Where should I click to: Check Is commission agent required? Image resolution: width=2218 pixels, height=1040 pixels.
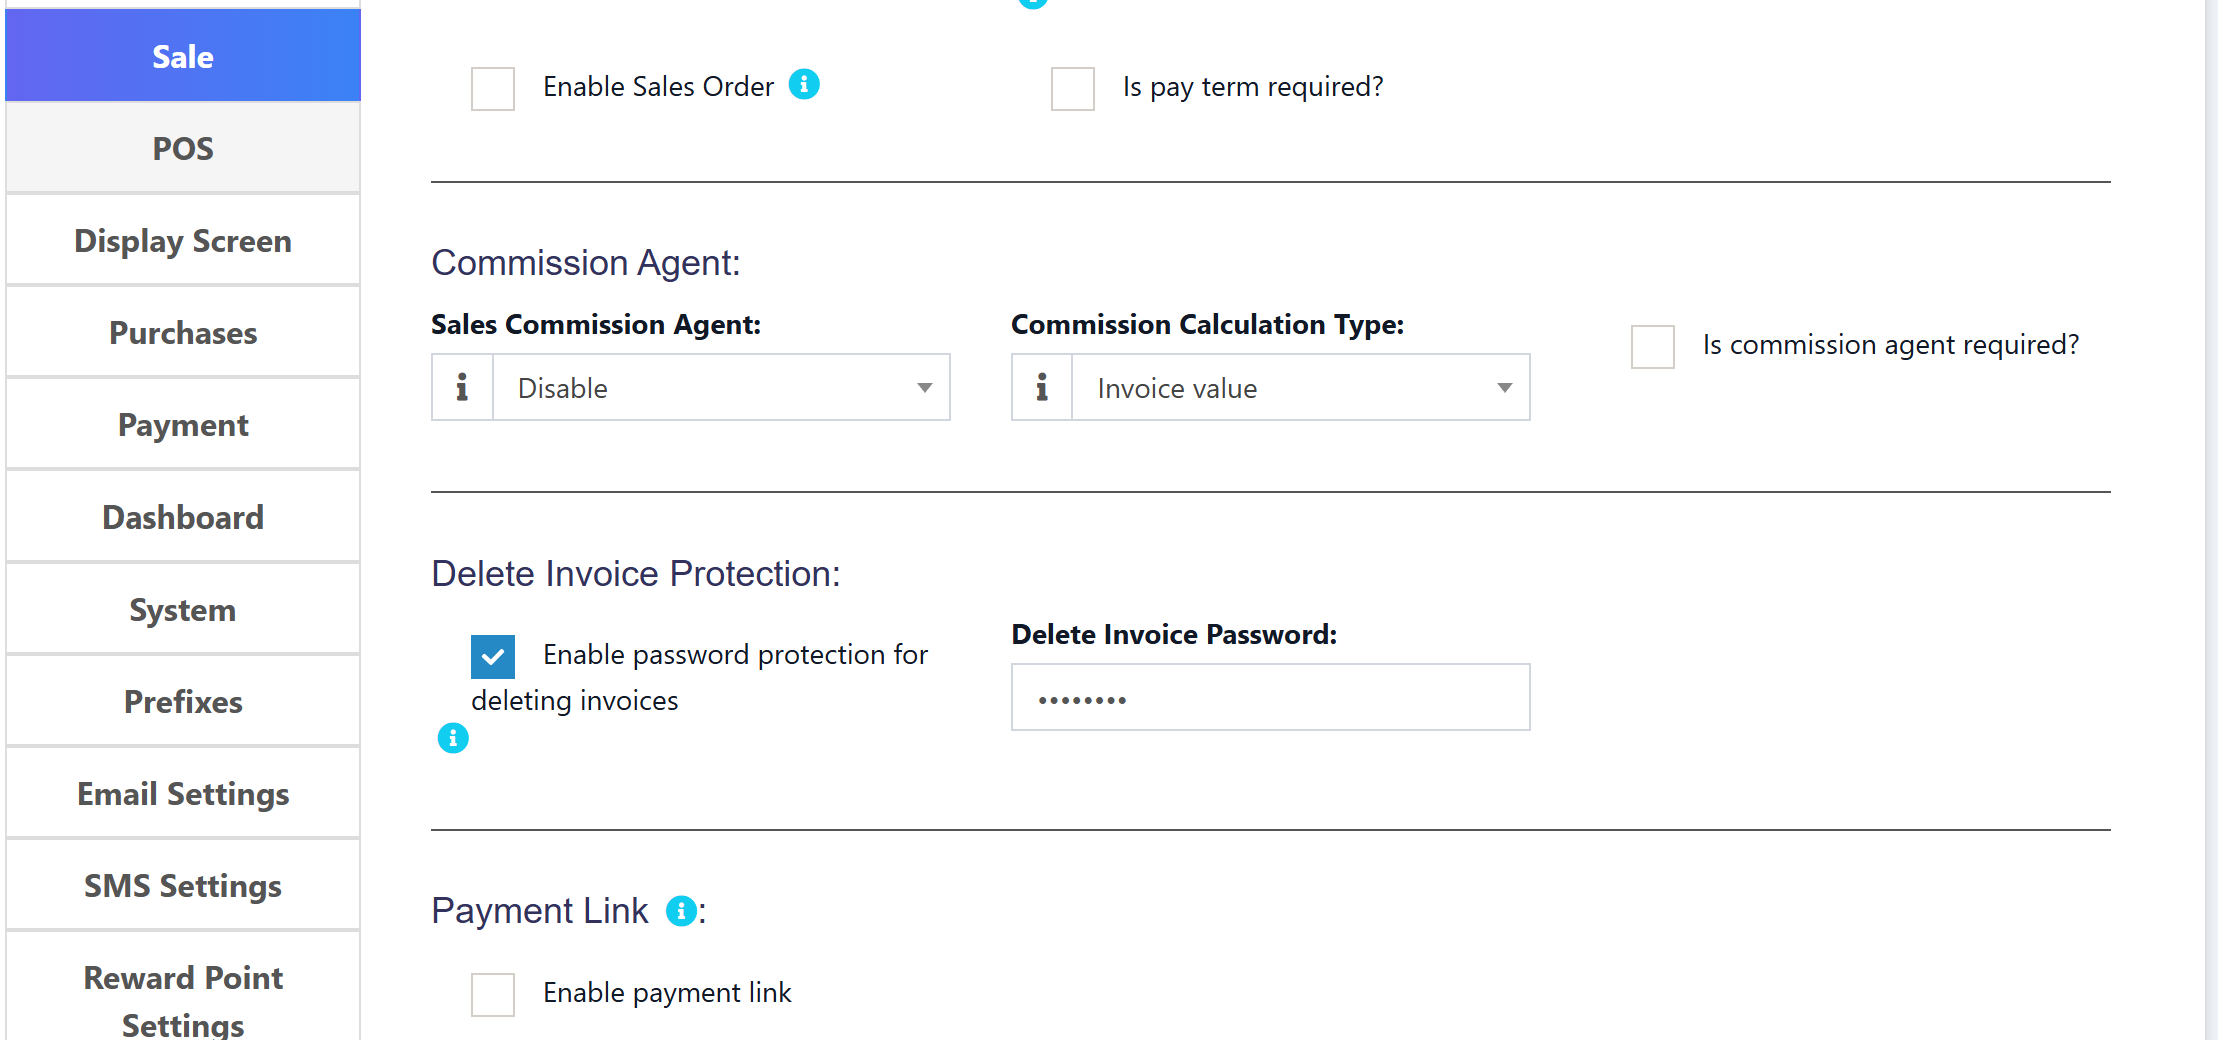tap(1651, 347)
